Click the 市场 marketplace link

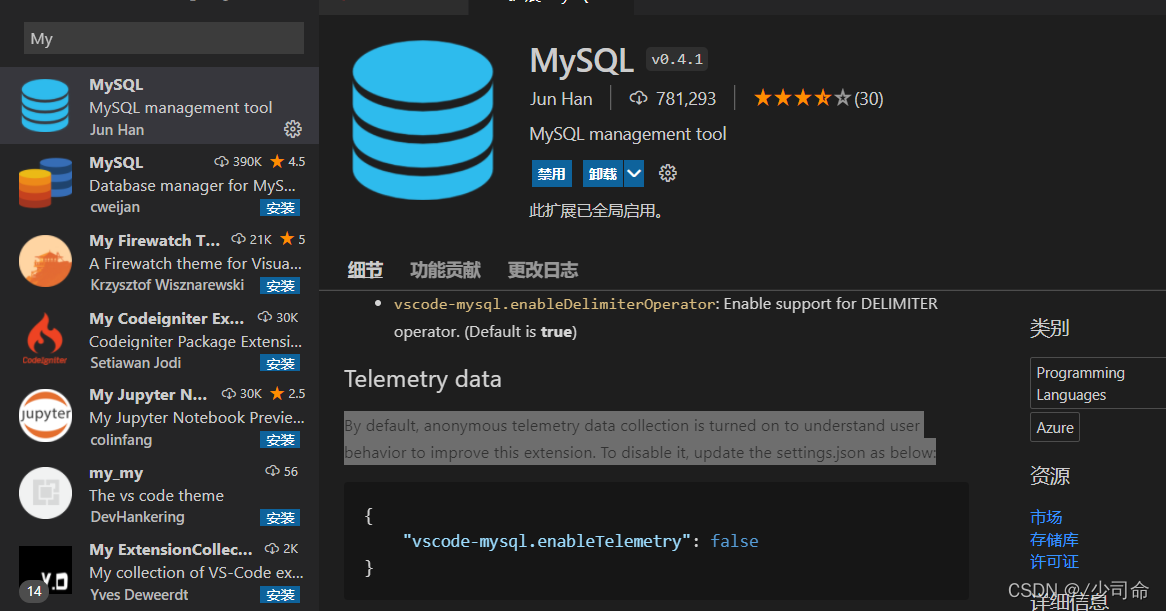click(1046, 517)
